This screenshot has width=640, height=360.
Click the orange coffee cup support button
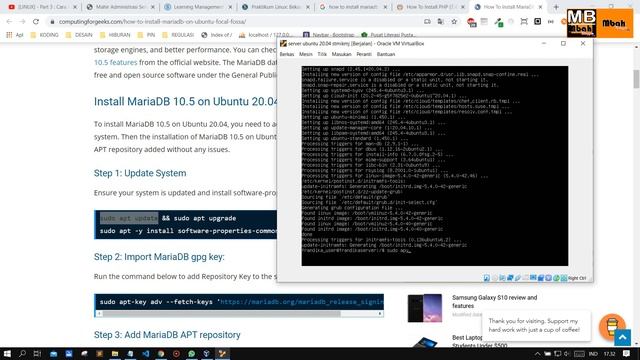pos(612,327)
